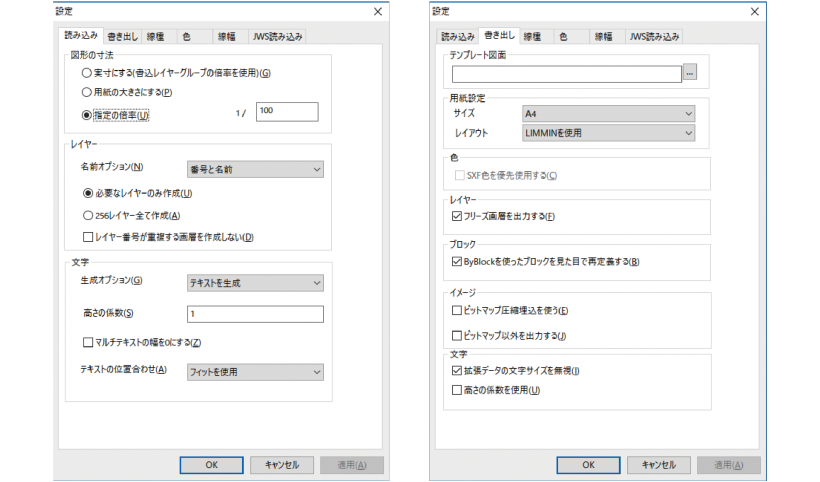Click the browse (...) button for template
This screenshot has width=820, height=482.
tap(690, 73)
